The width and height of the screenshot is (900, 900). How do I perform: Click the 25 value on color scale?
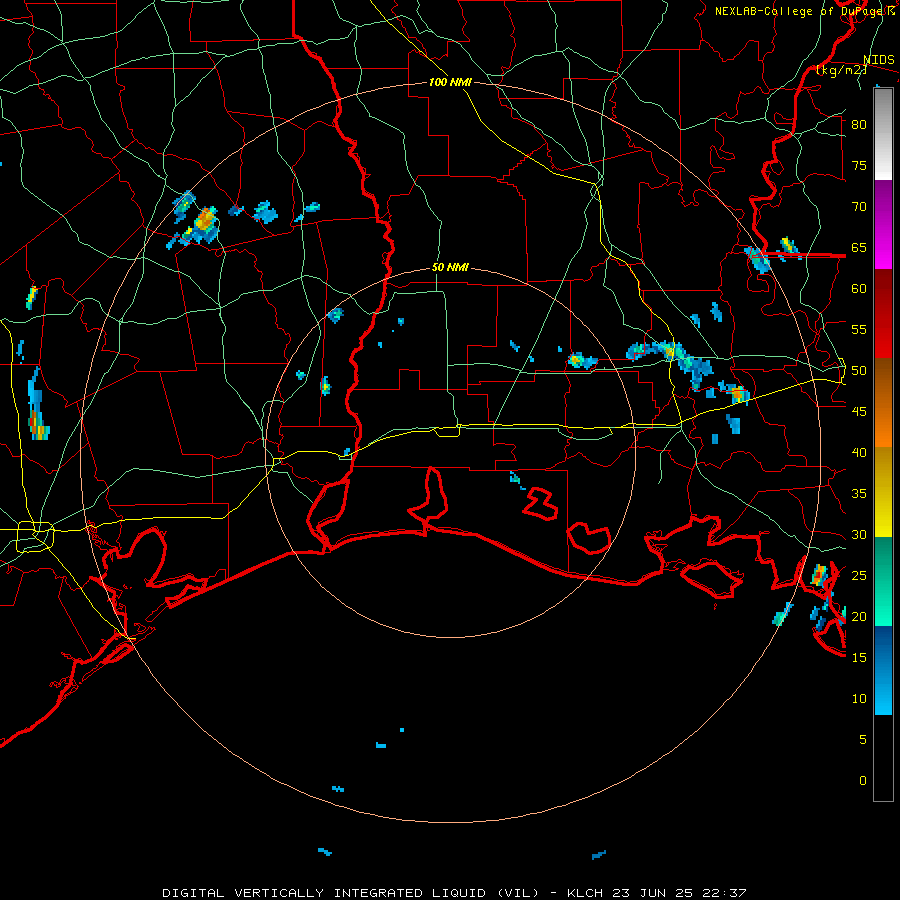[x=859, y=576]
